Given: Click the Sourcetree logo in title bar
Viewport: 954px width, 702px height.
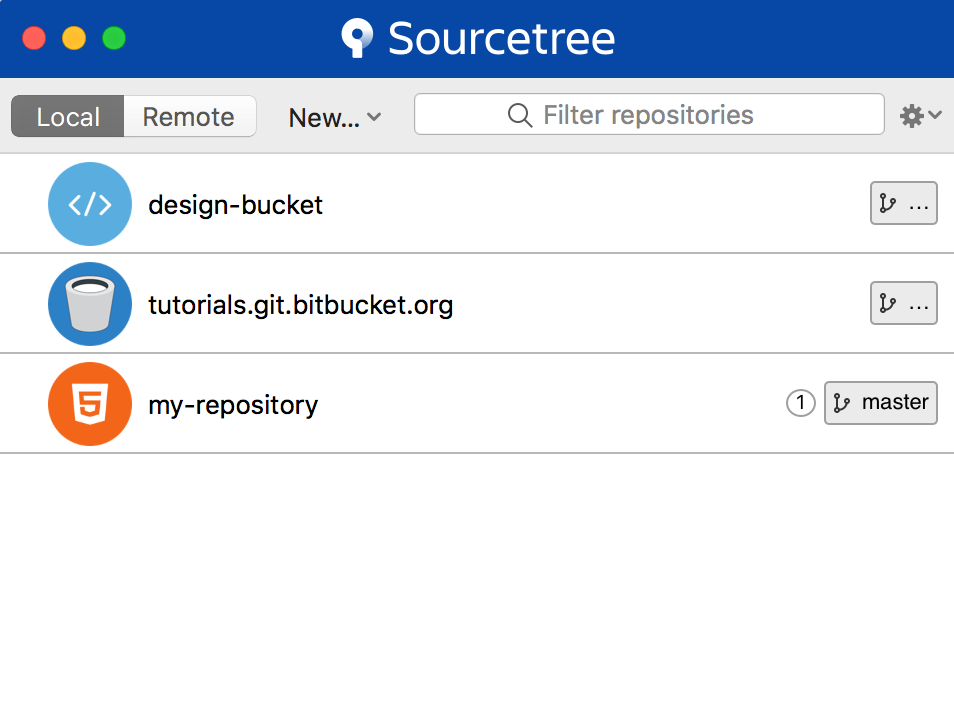Looking at the screenshot, I should pos(357,38).
